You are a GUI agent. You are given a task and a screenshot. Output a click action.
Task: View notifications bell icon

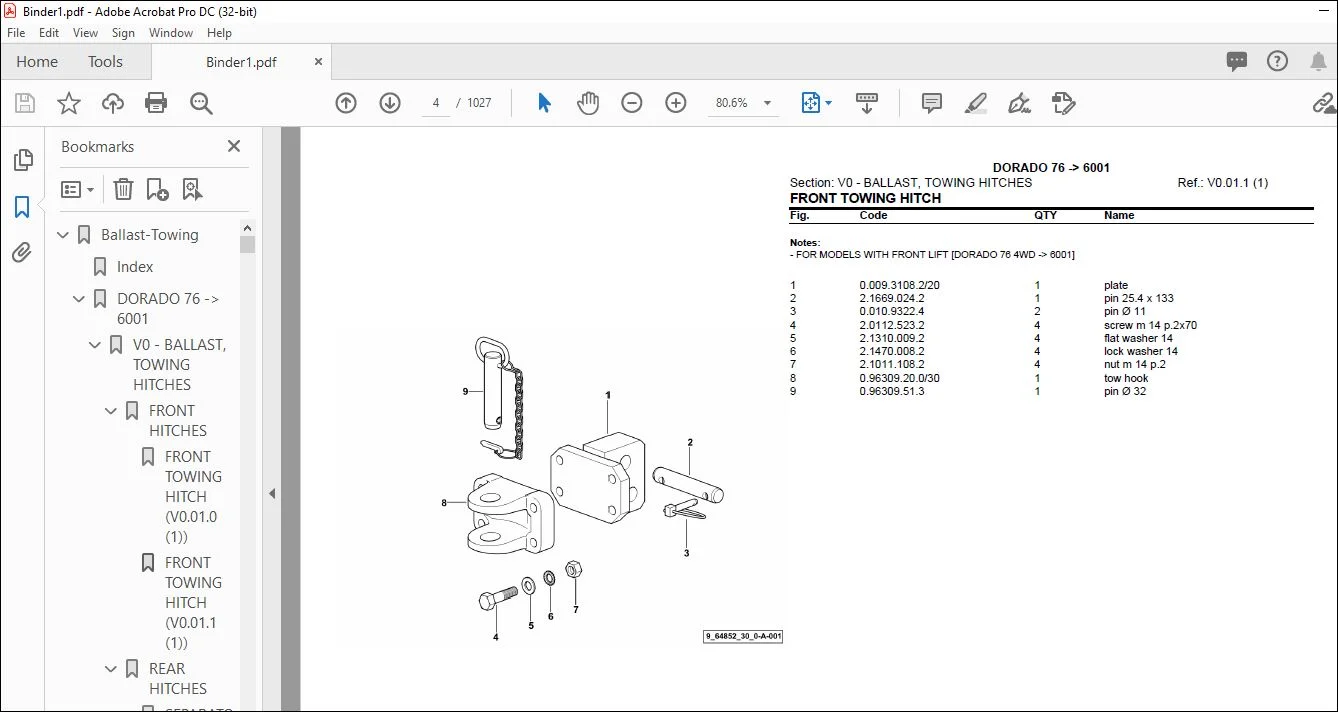click(x=1318, y=61)
